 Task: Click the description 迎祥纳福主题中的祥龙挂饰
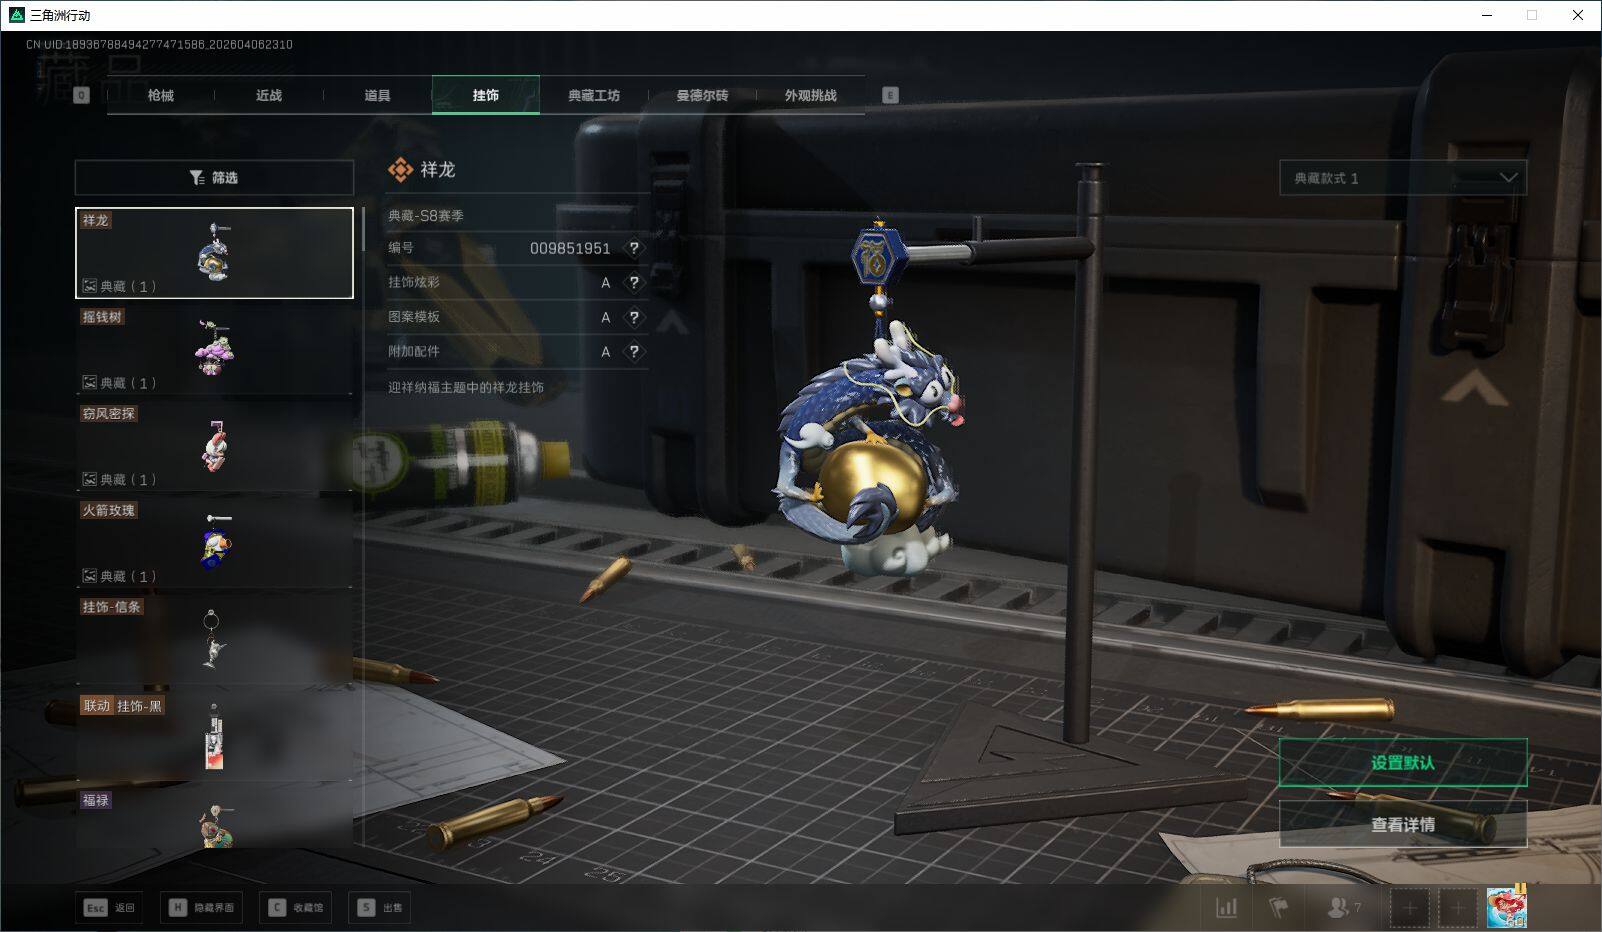tap(466, 387)
